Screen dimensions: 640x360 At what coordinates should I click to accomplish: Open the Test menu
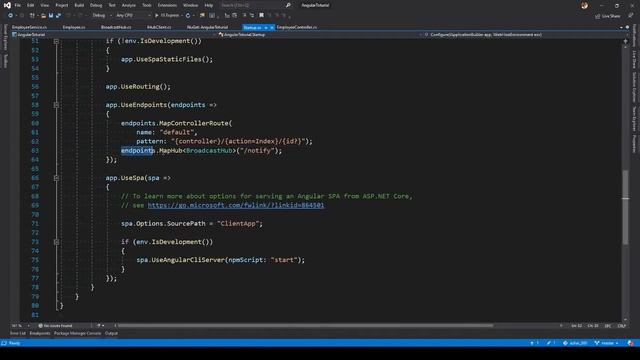pos(112,5)
